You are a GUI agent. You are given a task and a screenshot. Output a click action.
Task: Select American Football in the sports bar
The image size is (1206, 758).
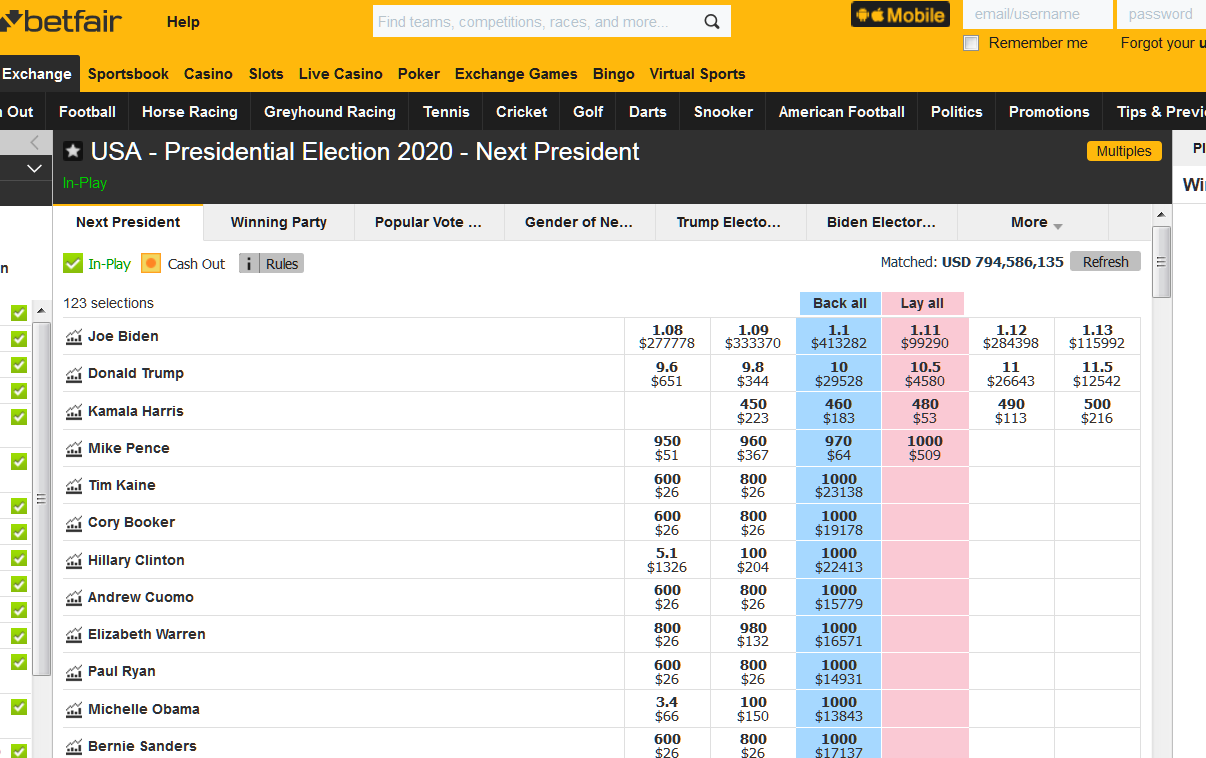click(842, 112)
